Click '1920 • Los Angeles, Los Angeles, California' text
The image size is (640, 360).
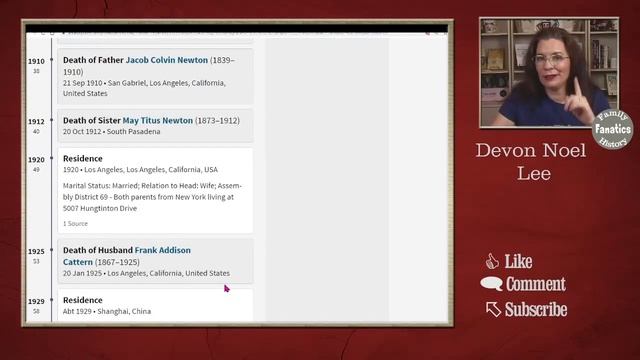(140, 169)
